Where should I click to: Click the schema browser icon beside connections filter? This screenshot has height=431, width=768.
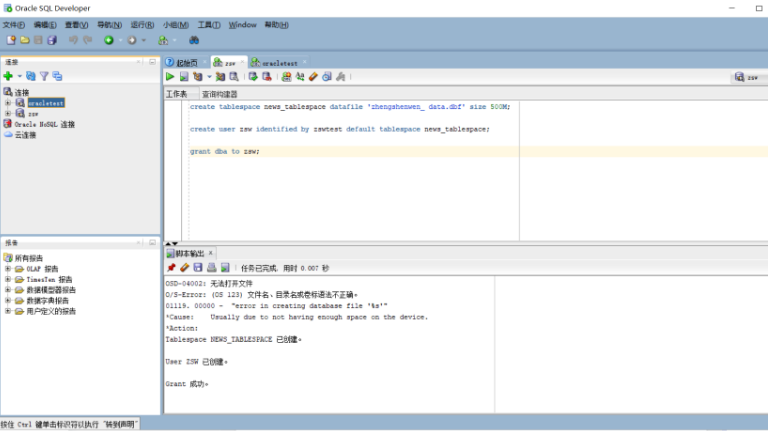click(57, 76)
